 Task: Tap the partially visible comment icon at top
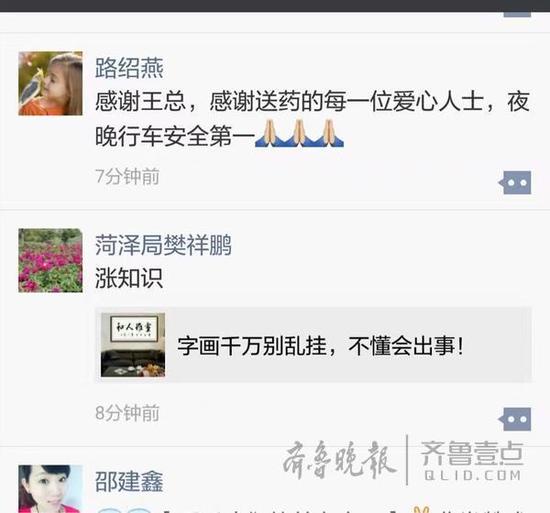tap(517, 14)
